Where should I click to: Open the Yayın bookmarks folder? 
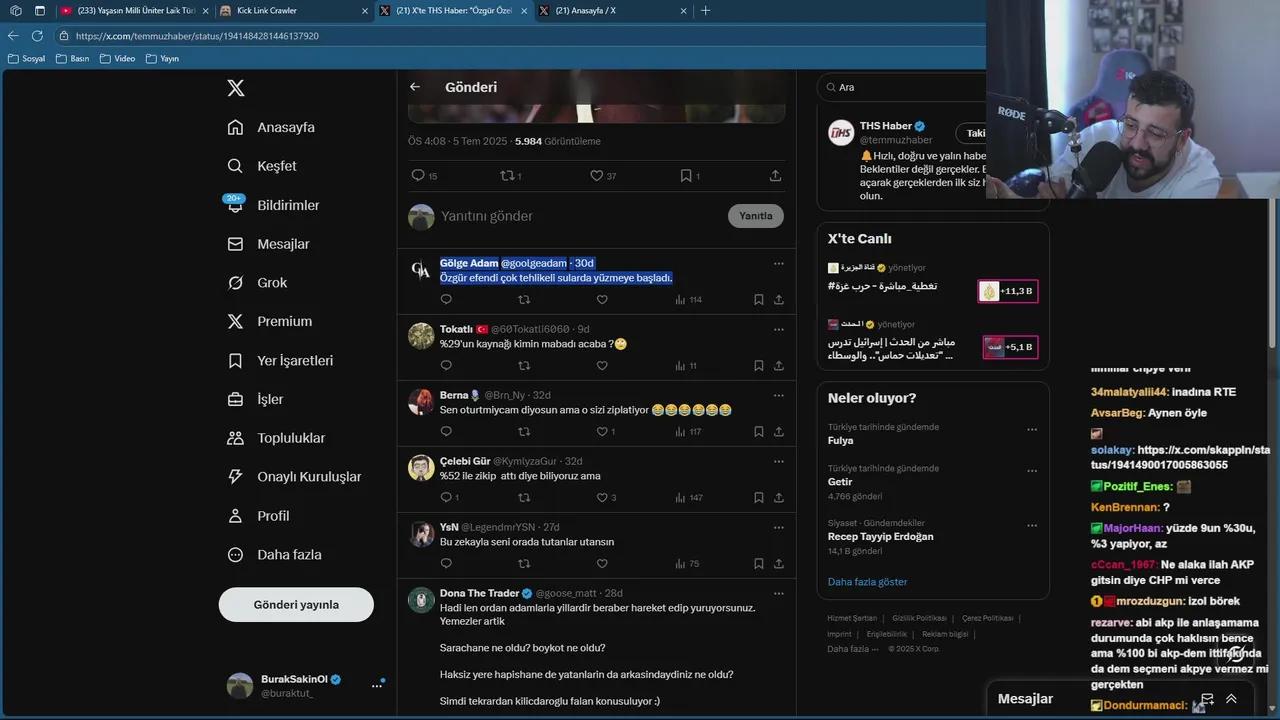click(162, 59)
